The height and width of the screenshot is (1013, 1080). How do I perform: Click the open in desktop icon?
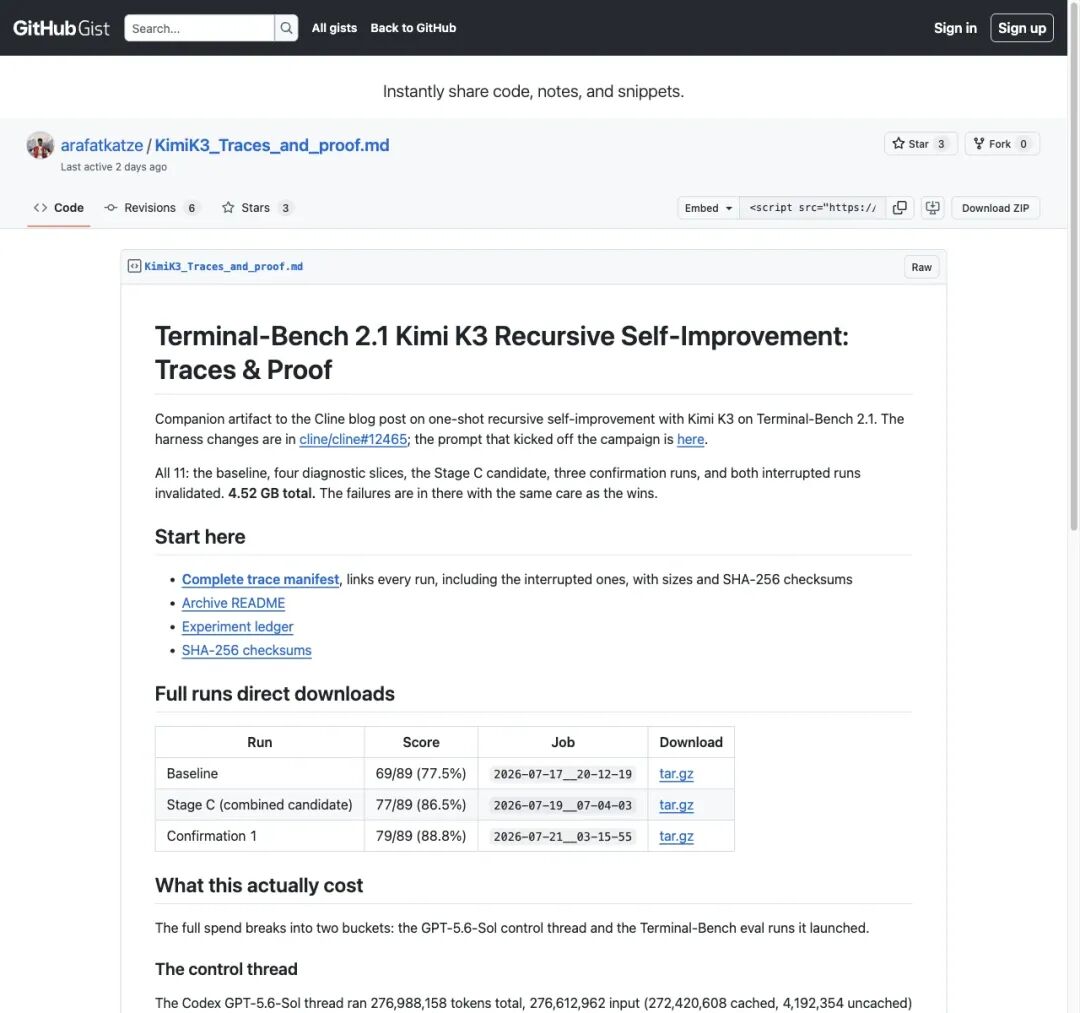933,208
